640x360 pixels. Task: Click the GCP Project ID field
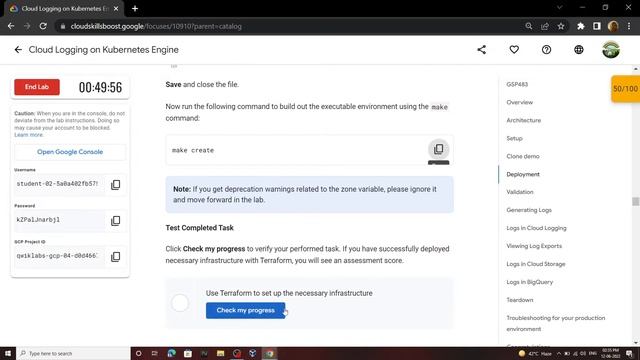[x=60, y=256]
